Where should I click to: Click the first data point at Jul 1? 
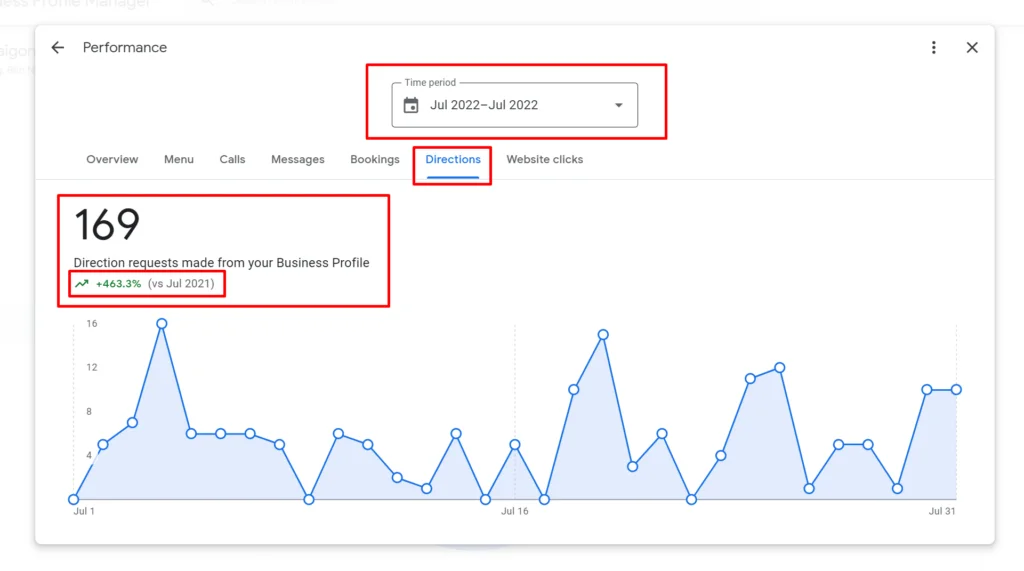click(74, 499)
